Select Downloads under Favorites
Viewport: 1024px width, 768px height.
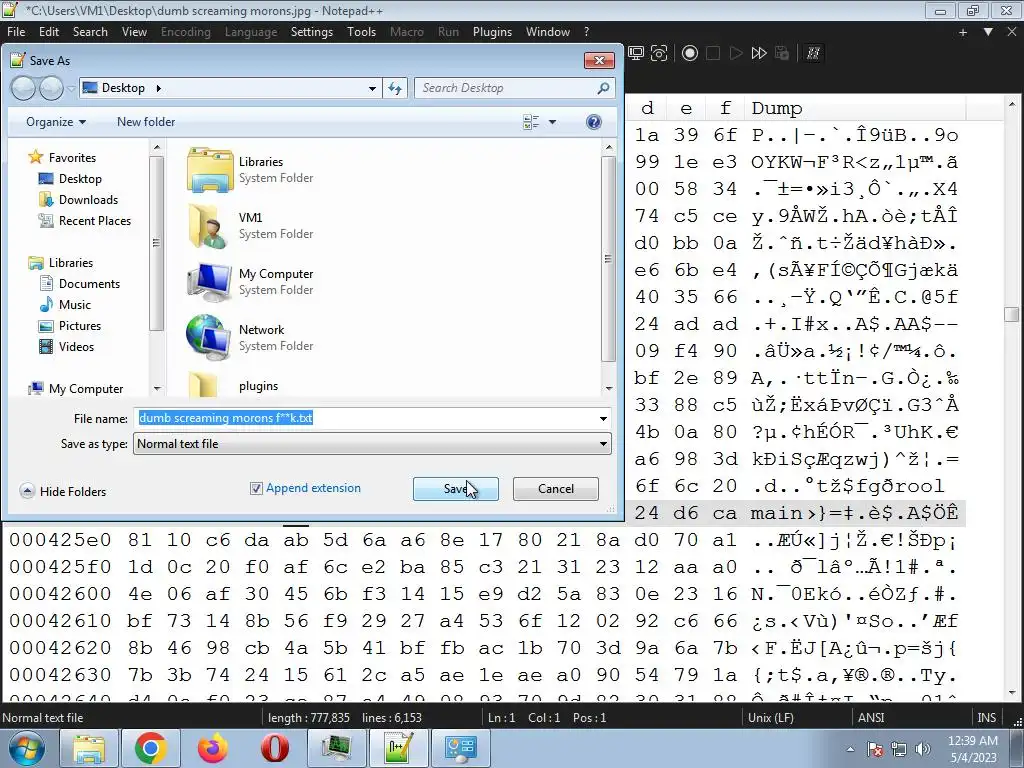pyautogui.click(x=78, y=200)
